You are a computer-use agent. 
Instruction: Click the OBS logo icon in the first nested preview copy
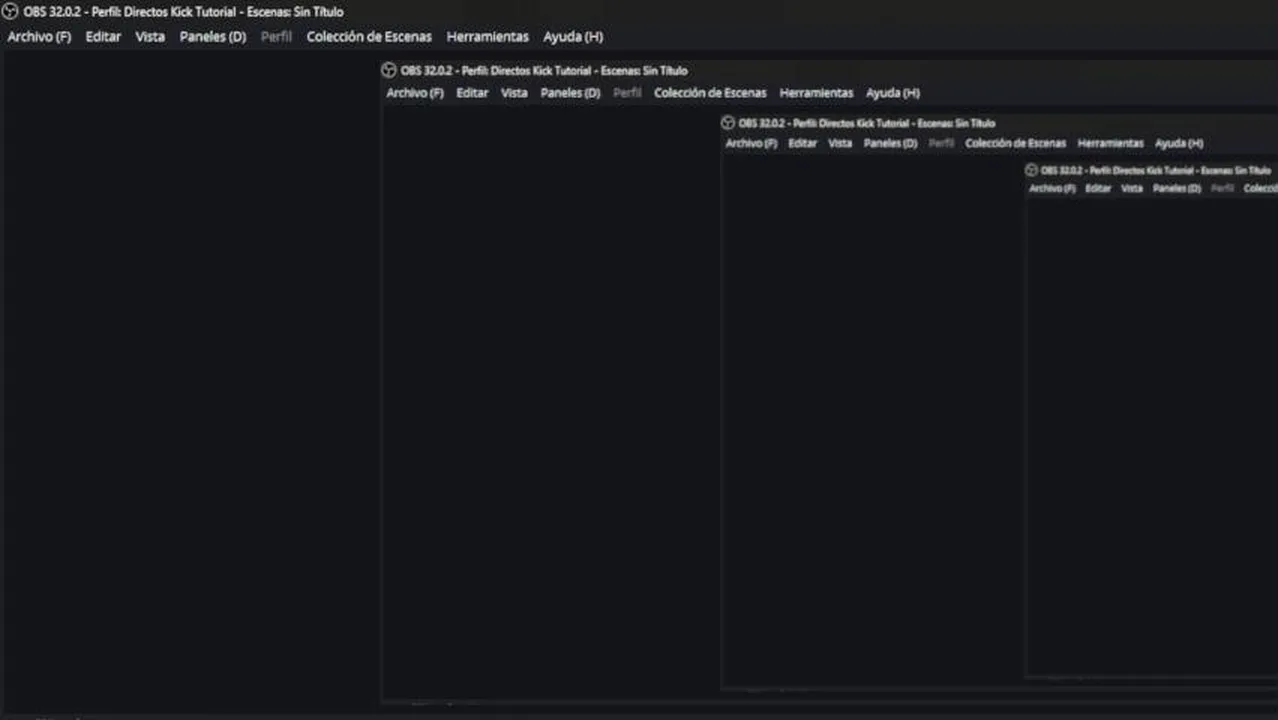pyautogui.click(x=389, y=70)
